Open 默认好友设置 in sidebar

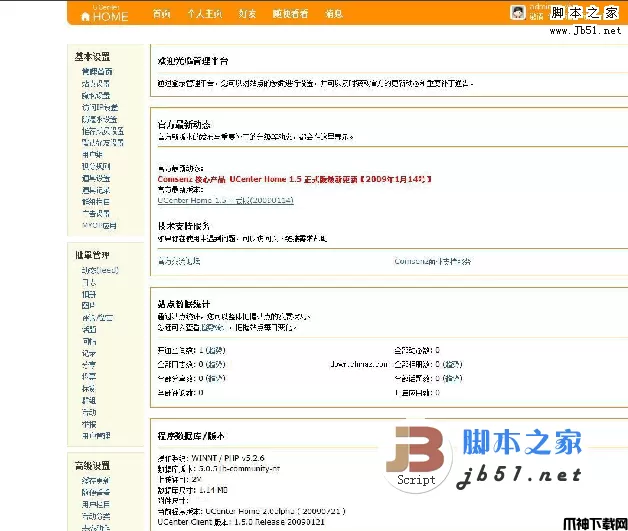103,143
